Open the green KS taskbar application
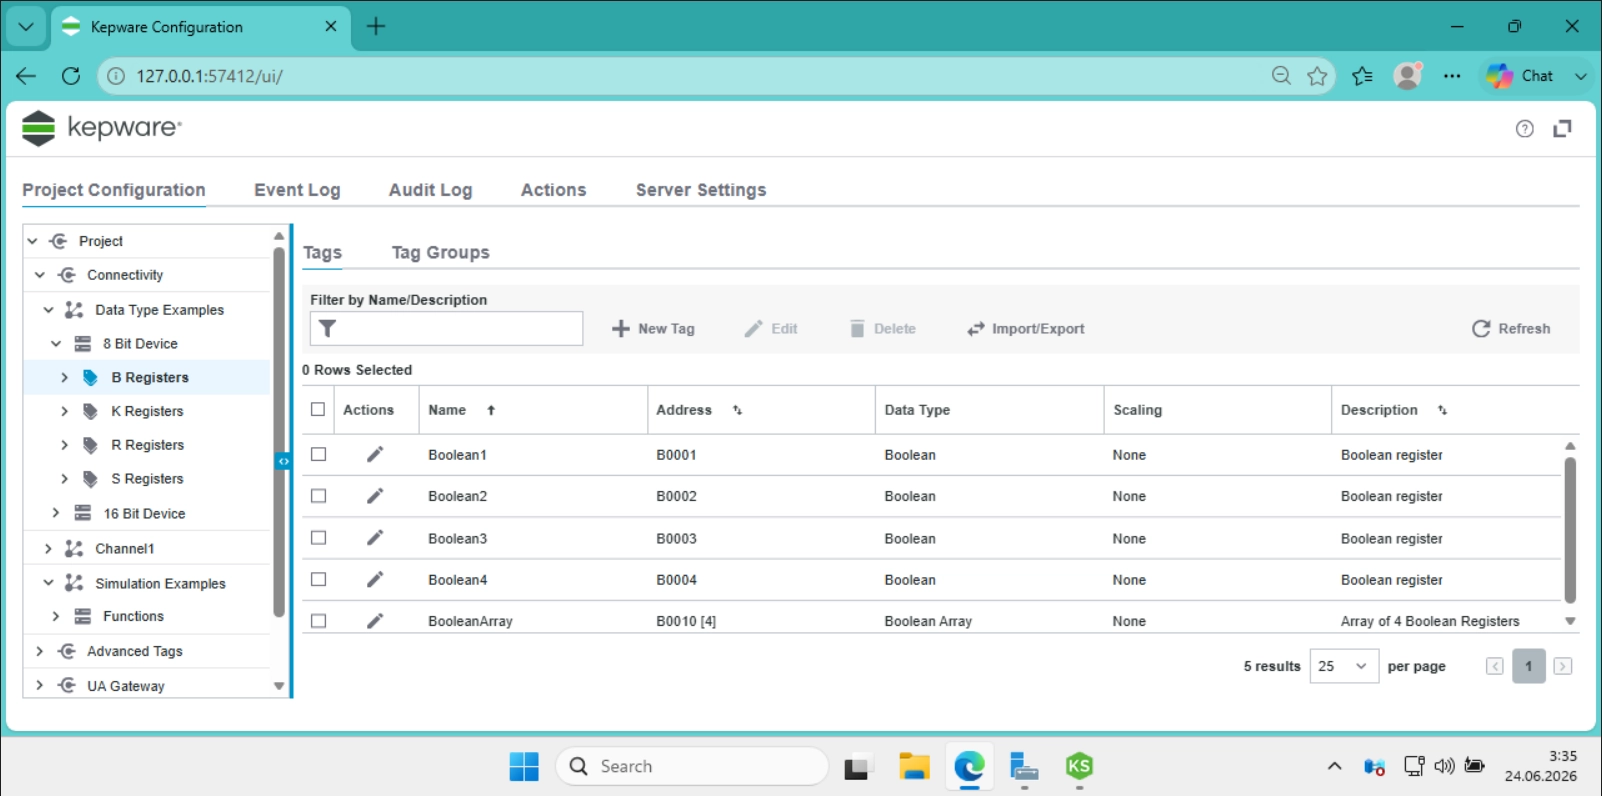The width and height of the screenshot is (1602, 796). pyautogui.click(x=1079, y=767)
